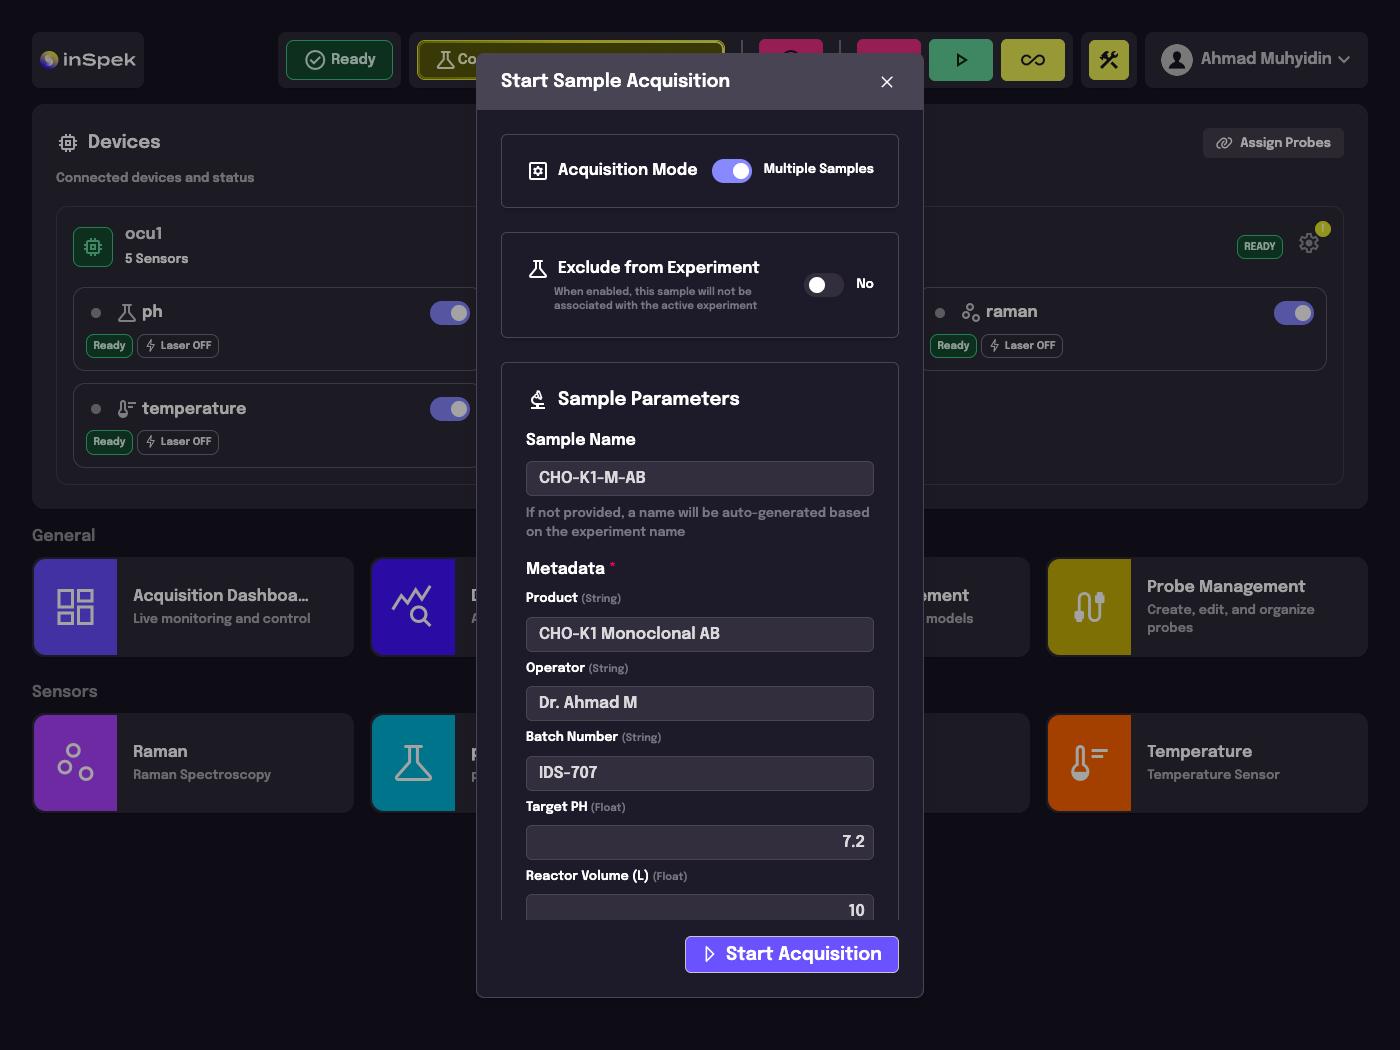Open the Raman Spectroscopy sensor card

[x=193, y=763]
